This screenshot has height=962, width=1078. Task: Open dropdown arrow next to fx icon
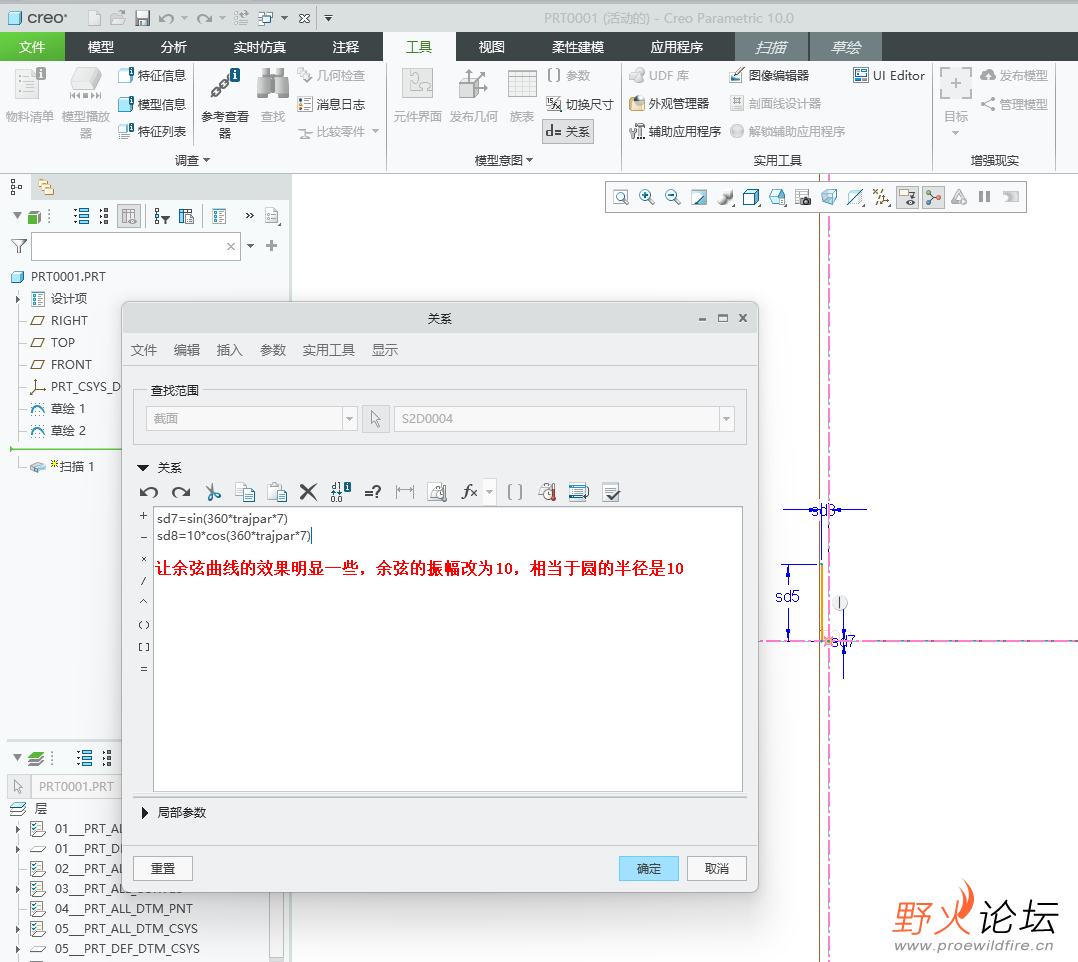(490, 492)
